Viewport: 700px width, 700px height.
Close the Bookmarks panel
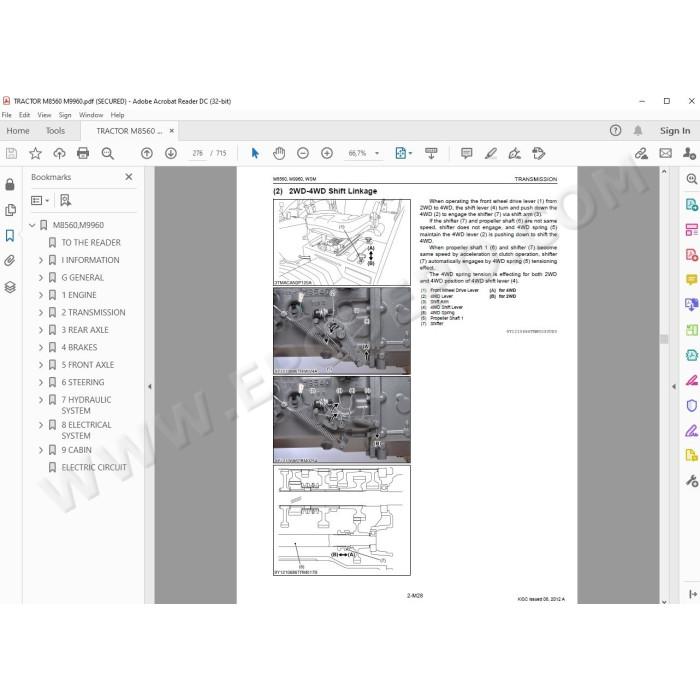click(129, 177)
